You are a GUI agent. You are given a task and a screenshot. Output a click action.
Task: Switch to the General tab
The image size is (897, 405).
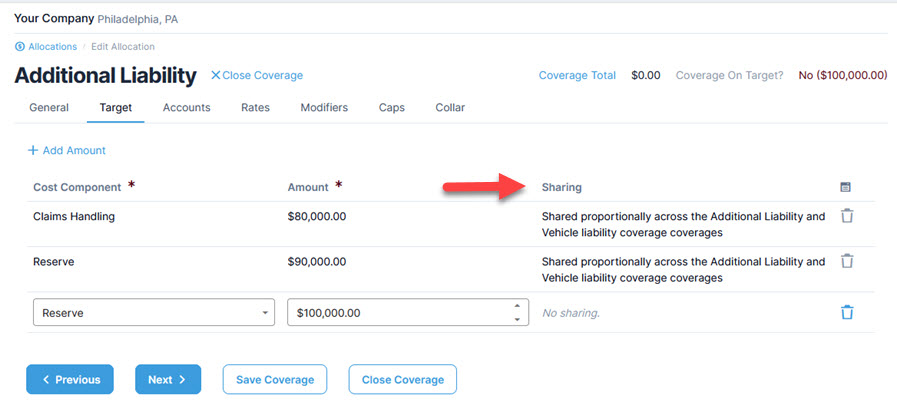coord(49,108)
